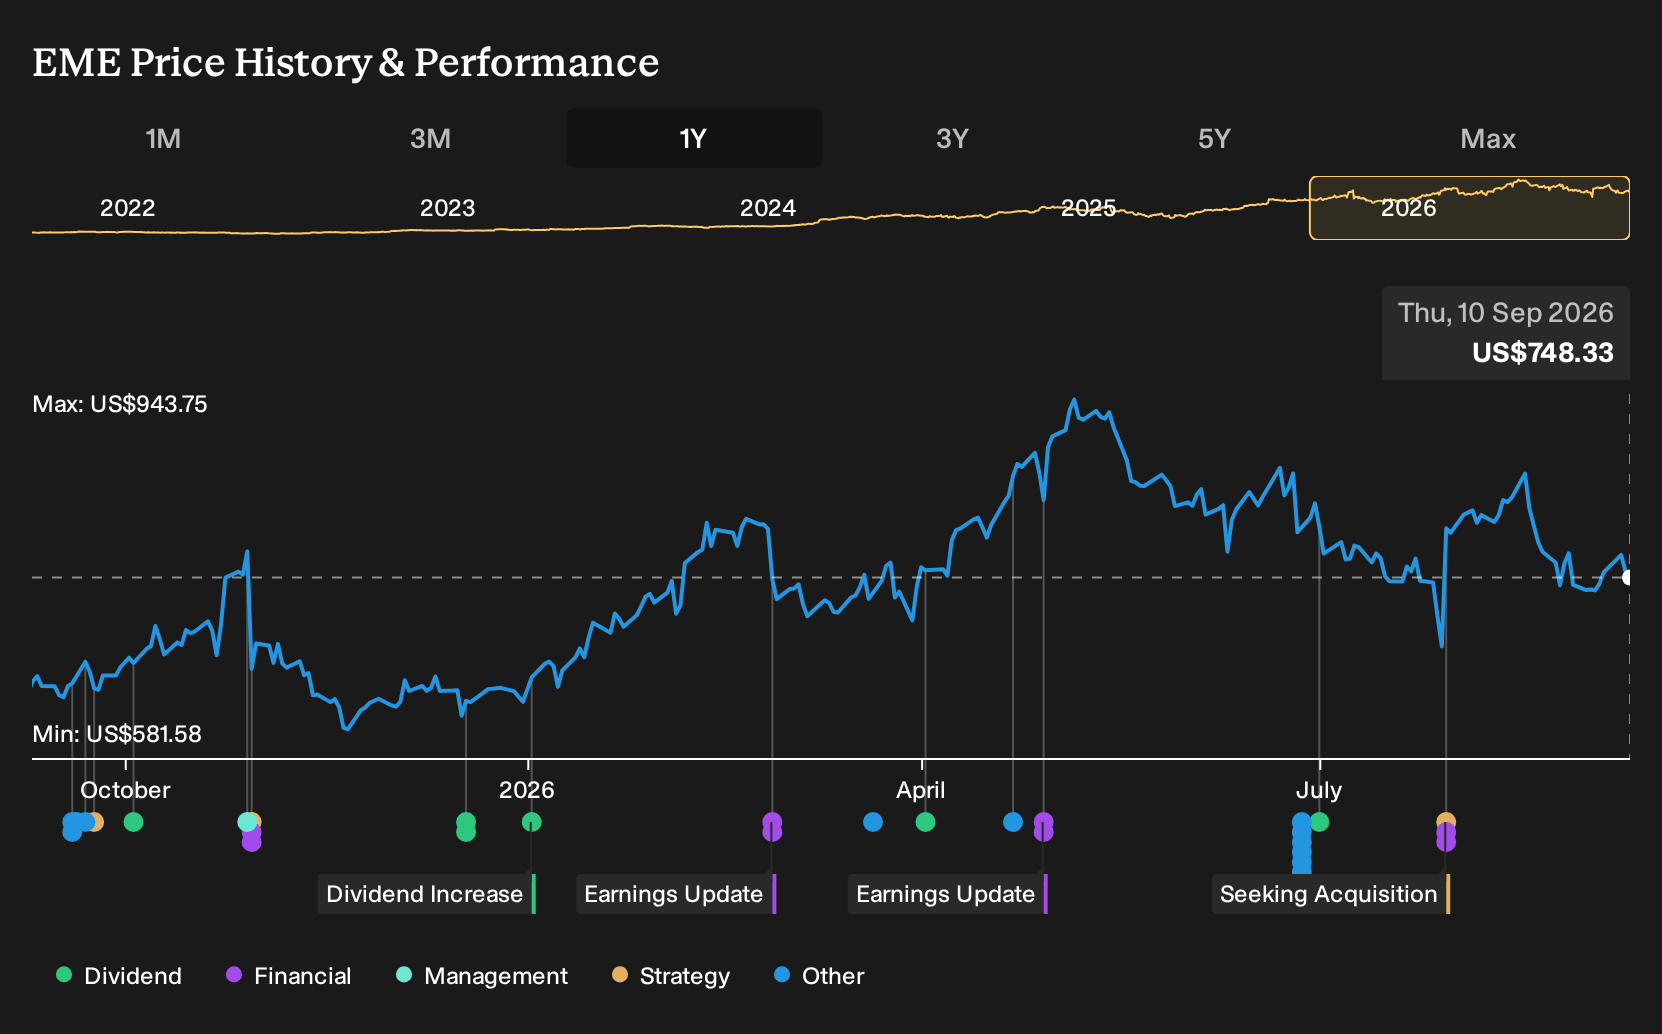
Task: Toggle the Financial legend filter
Action: click(x=289, y=976)
